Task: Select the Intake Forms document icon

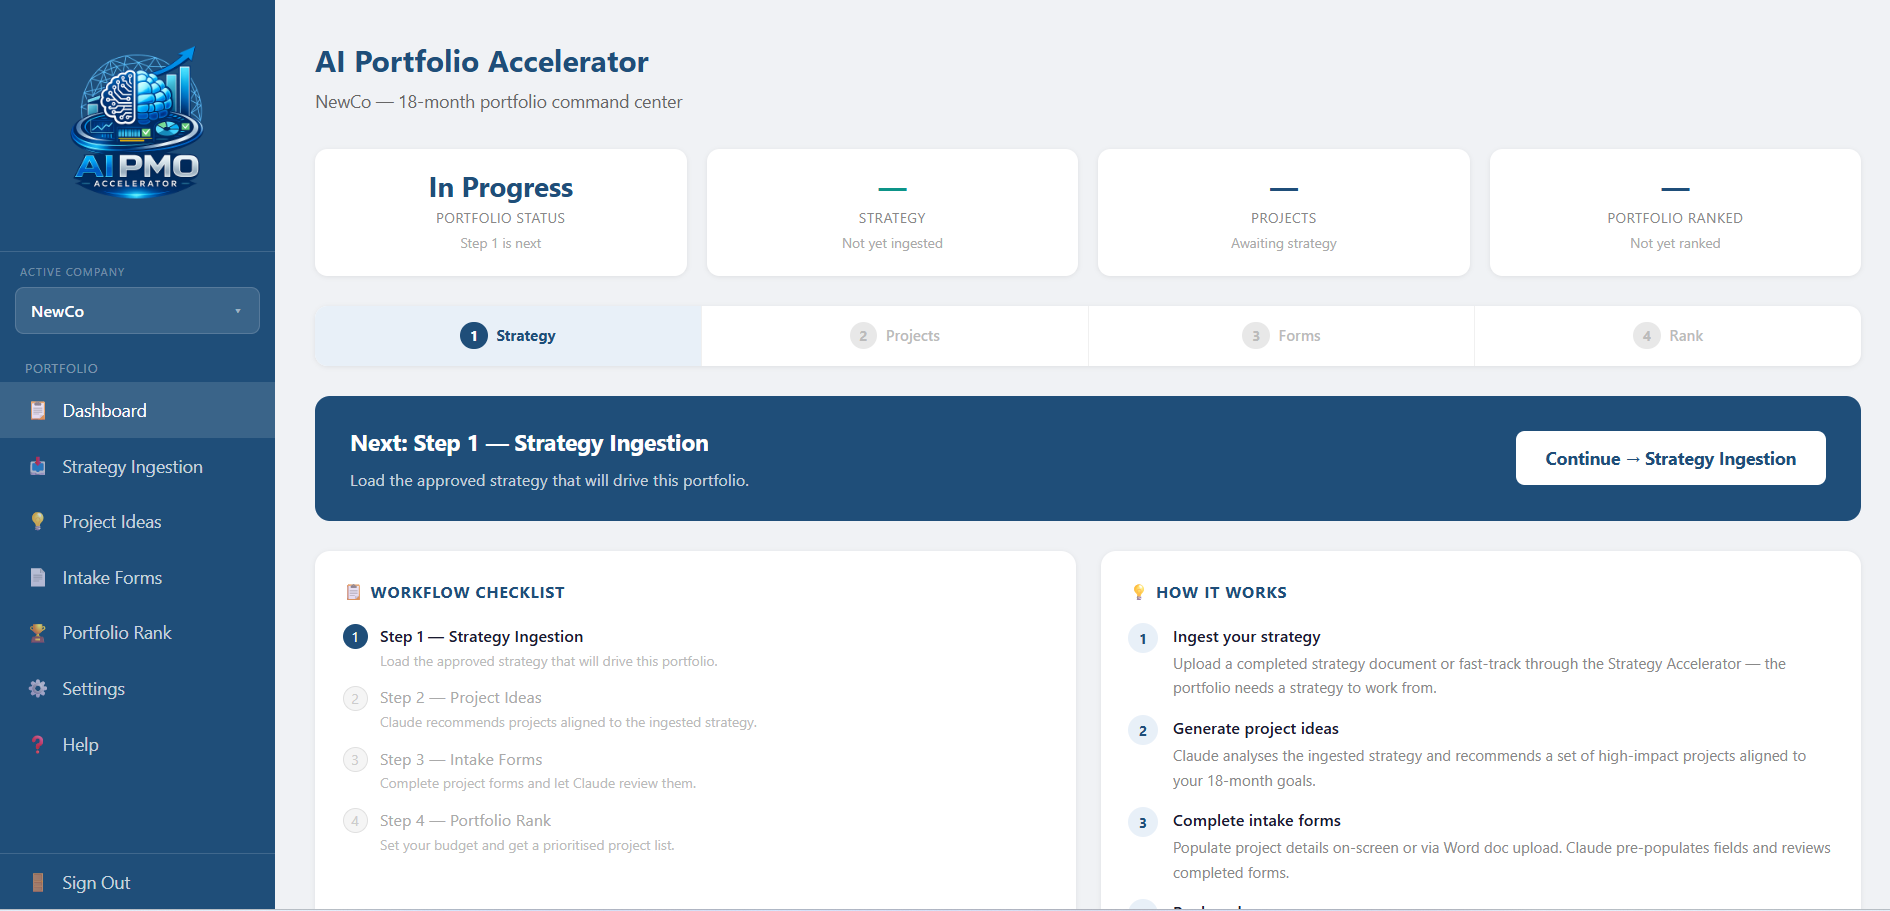Action: pos(37,577)
